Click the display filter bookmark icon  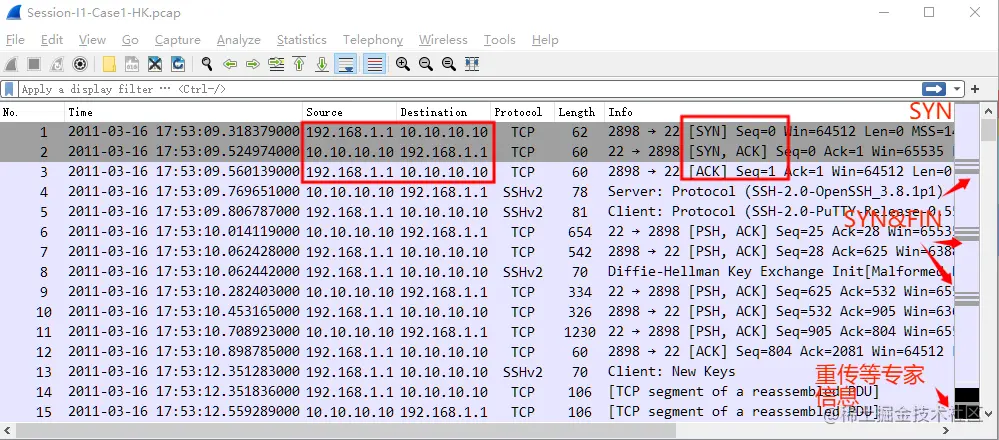[10, 89]
